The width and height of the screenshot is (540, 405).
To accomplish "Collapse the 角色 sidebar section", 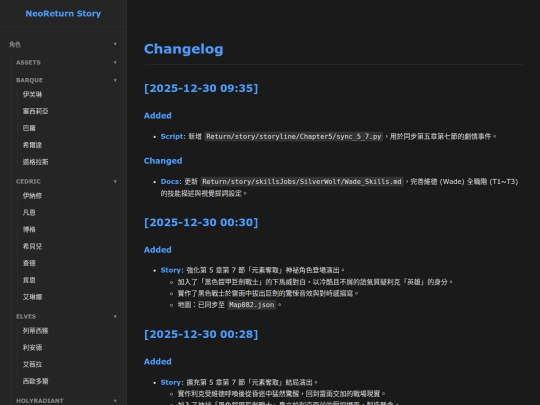I will pos(63,44).
